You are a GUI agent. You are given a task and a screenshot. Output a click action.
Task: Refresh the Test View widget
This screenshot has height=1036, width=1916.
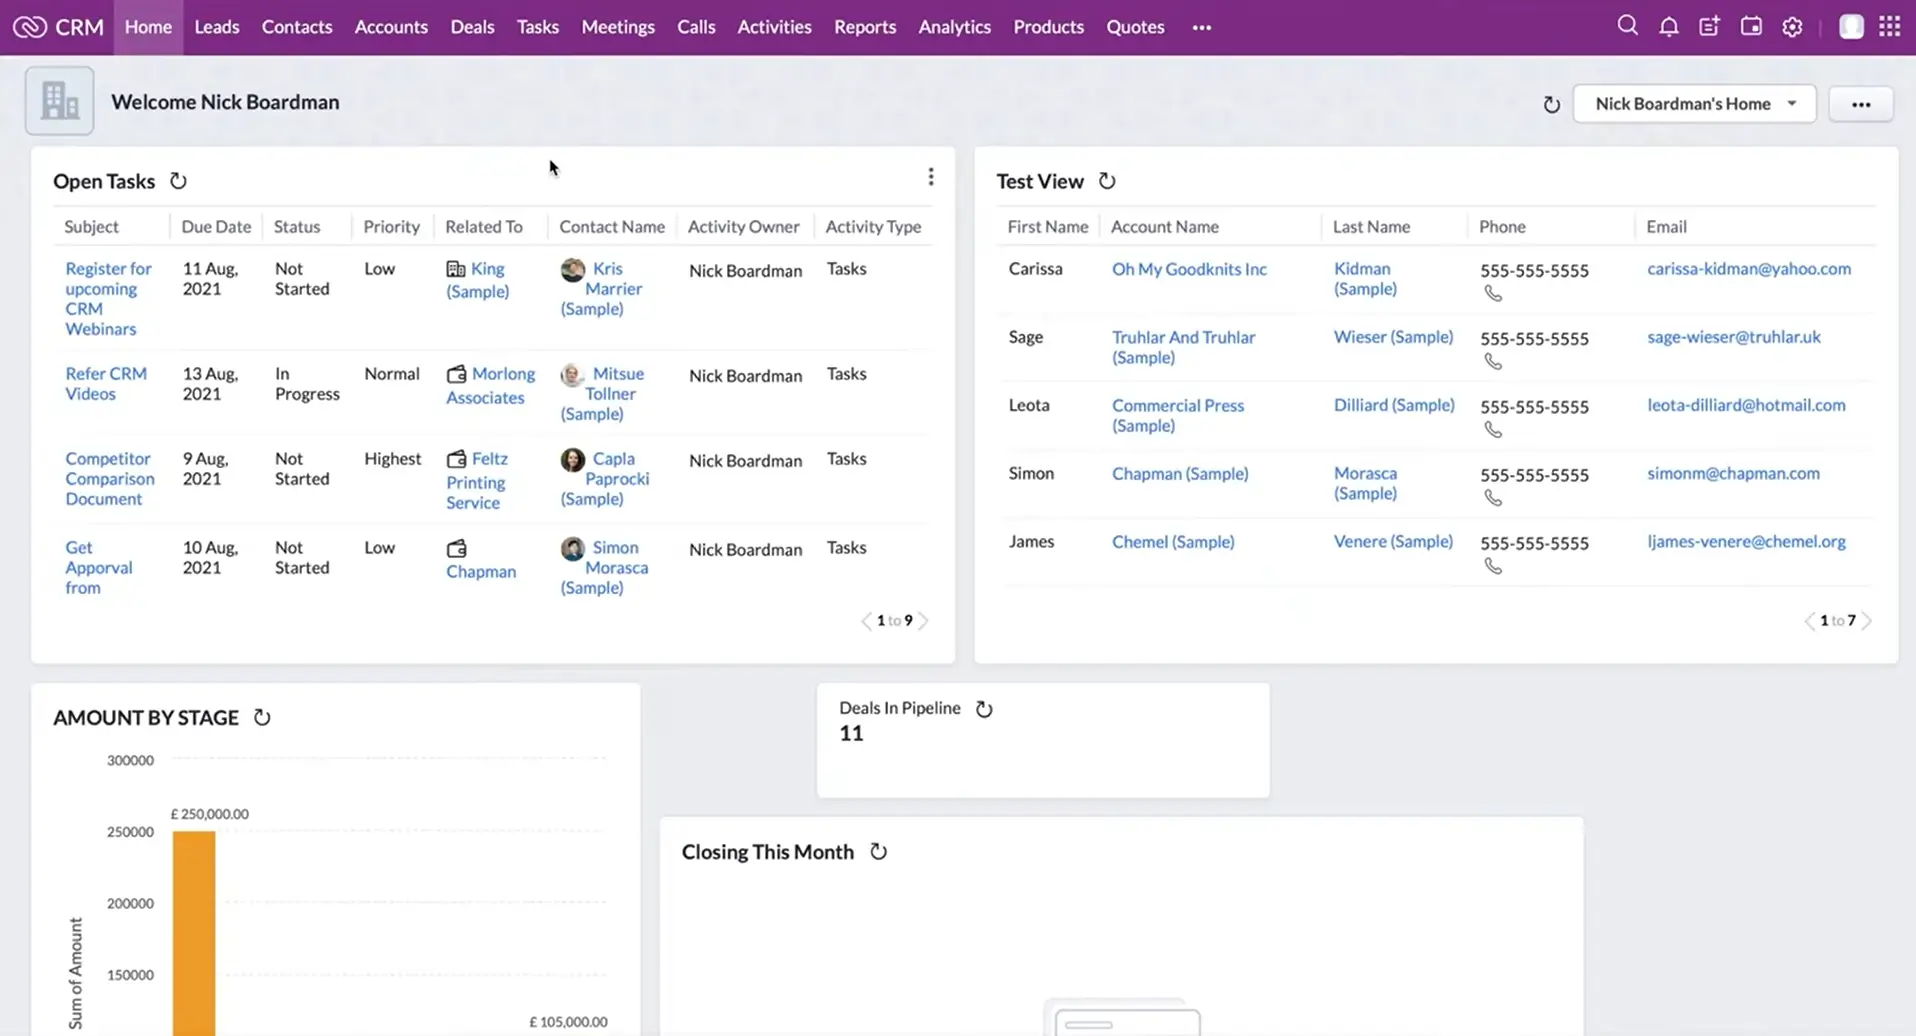[x=1107, y=181]
